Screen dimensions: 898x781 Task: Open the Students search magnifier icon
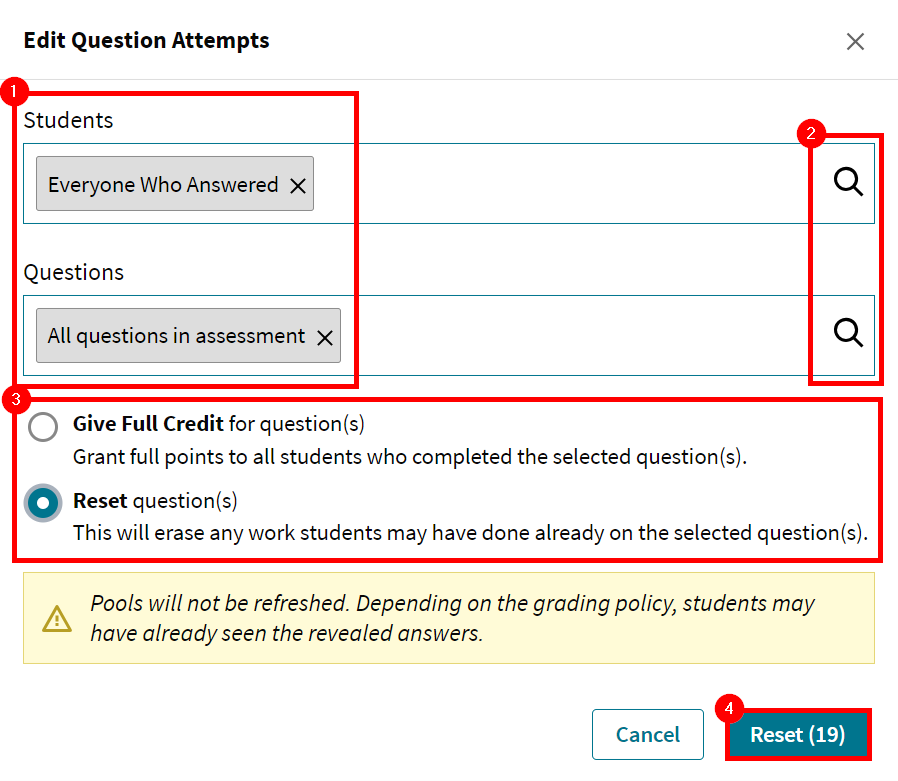[x=847, y=182]
